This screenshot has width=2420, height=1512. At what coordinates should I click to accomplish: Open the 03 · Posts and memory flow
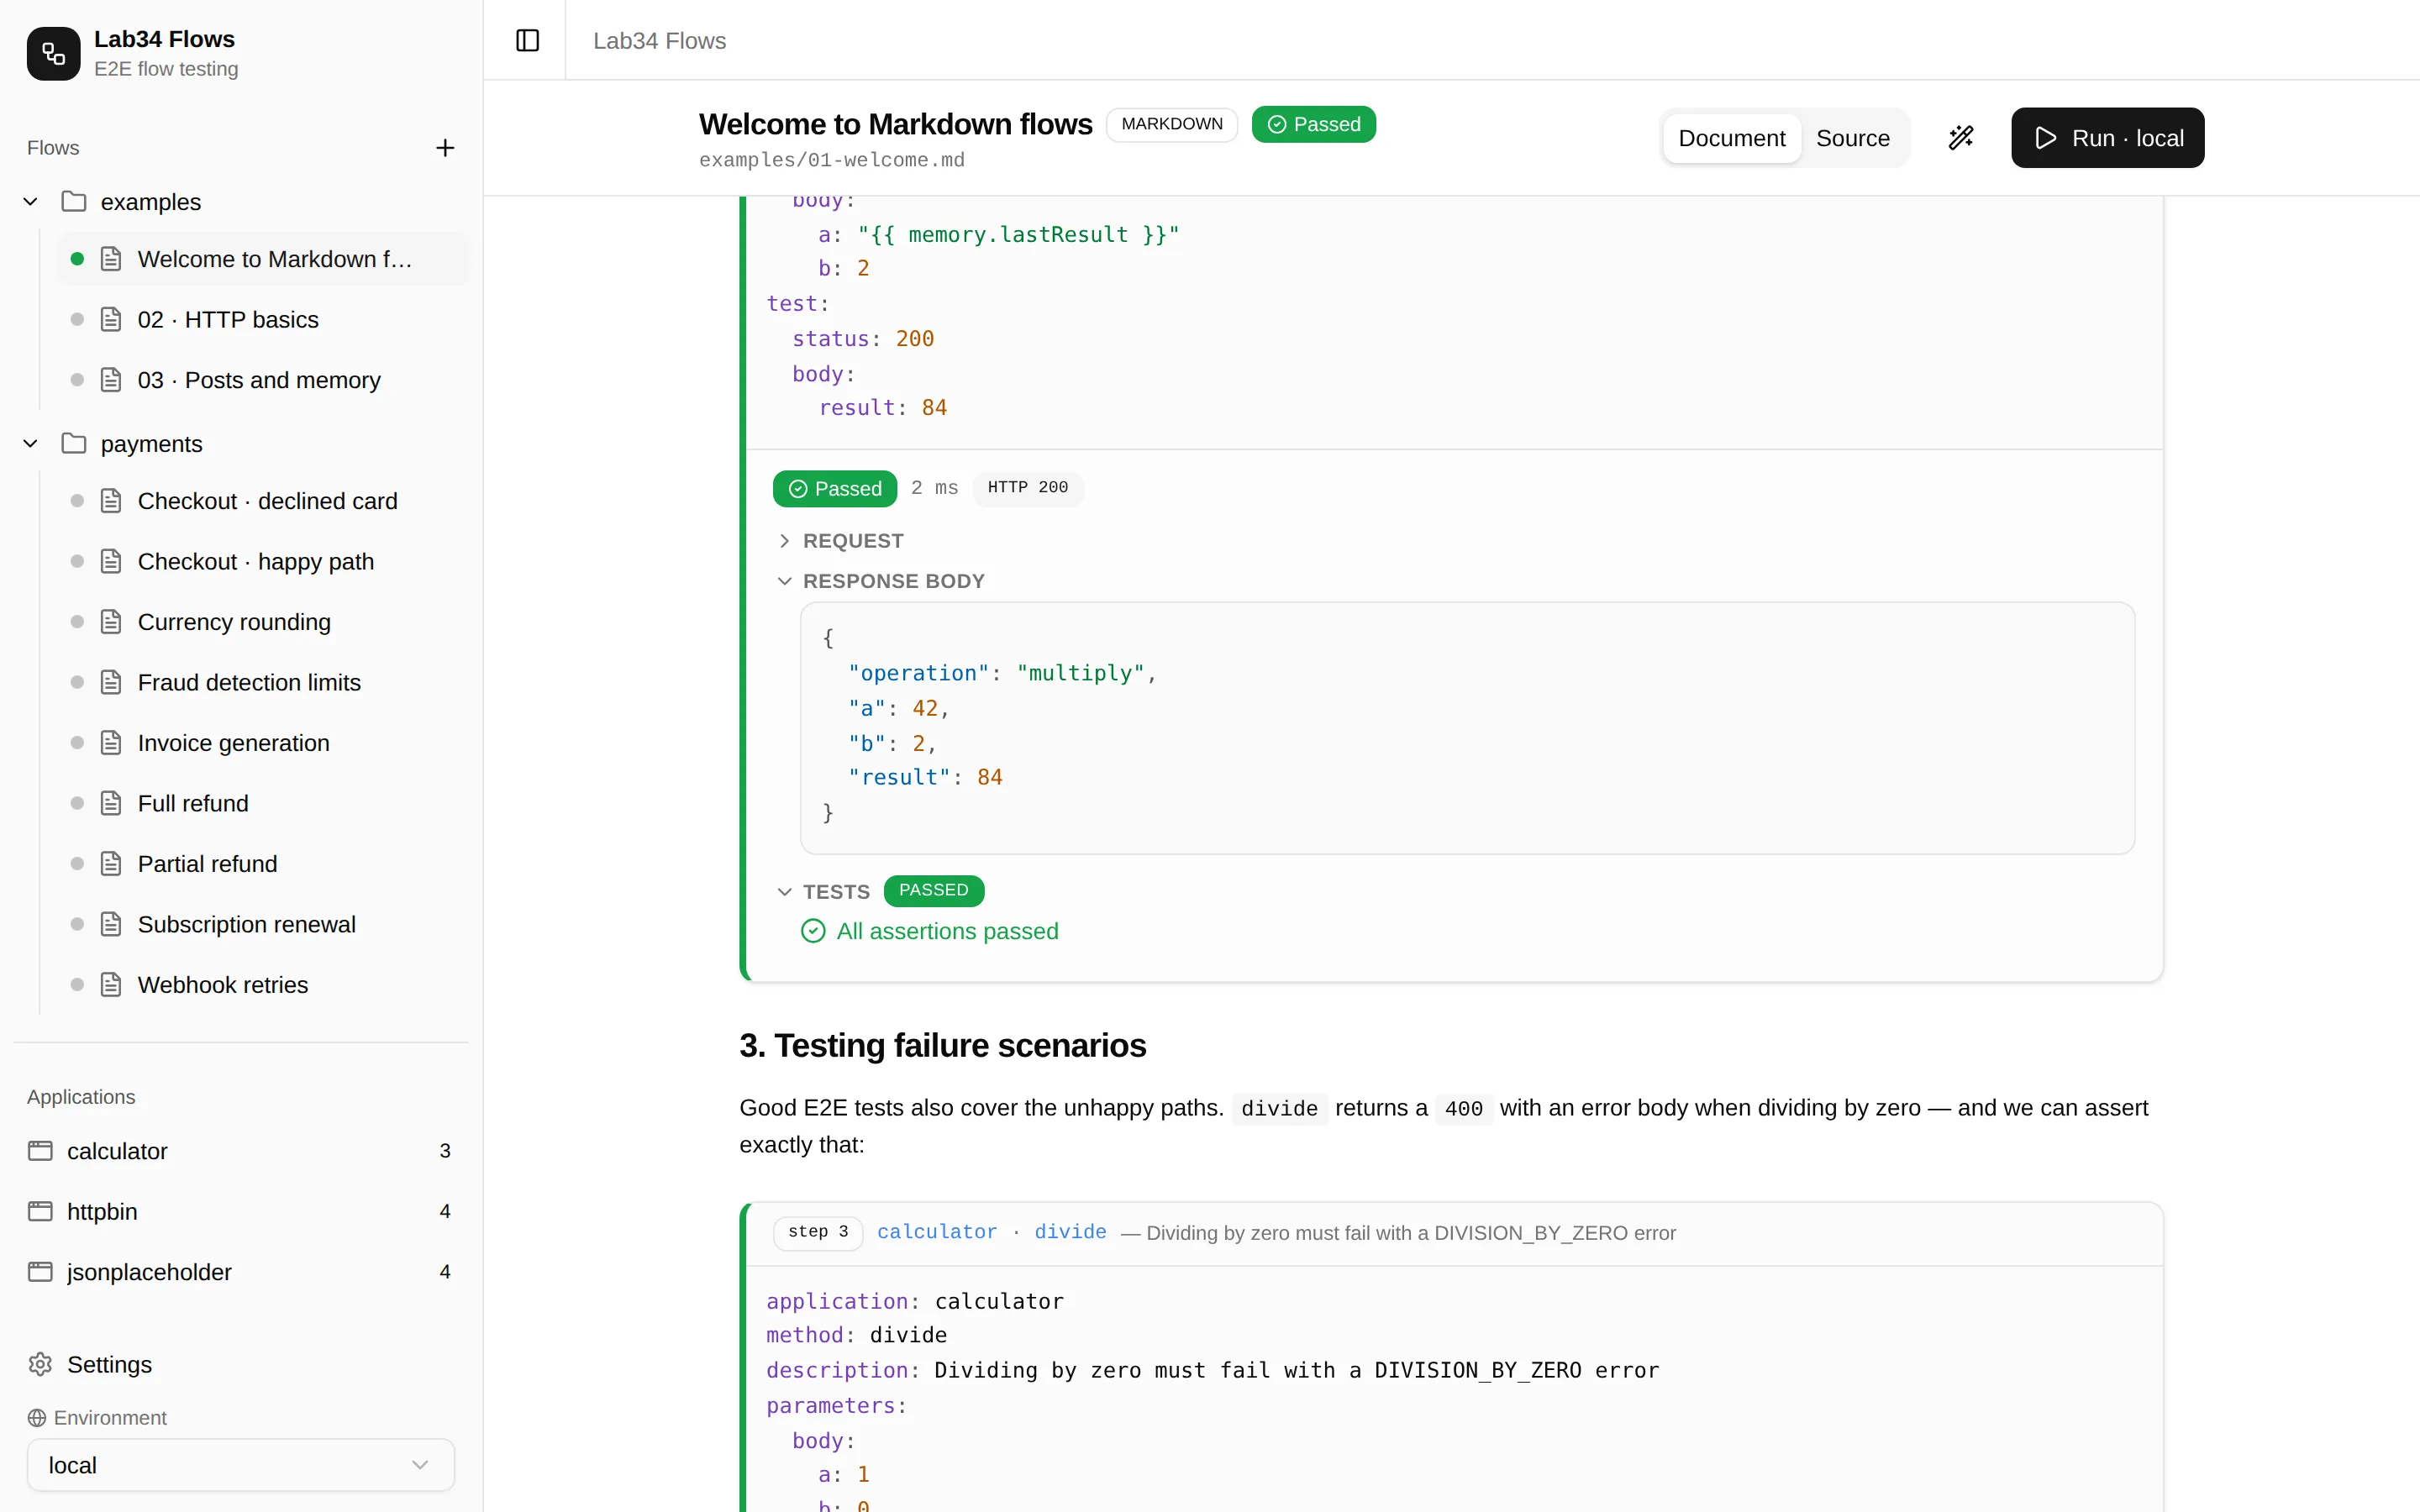point(263,380)
